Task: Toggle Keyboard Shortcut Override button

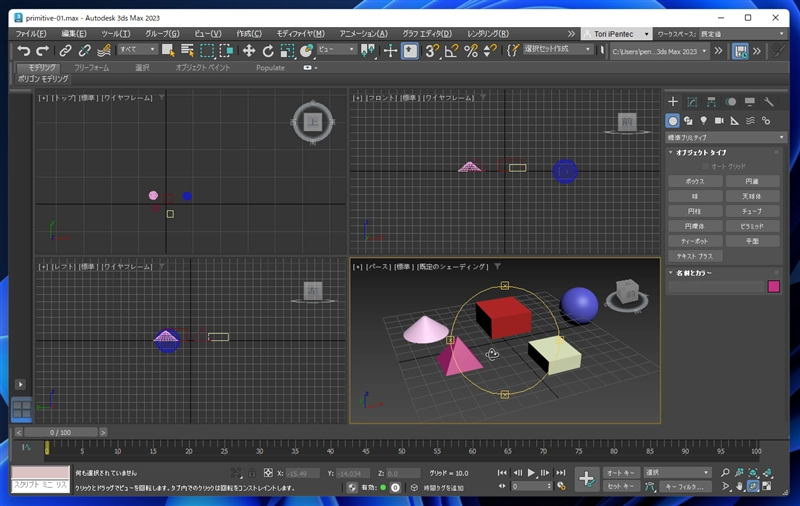Action: coord(410,50)
